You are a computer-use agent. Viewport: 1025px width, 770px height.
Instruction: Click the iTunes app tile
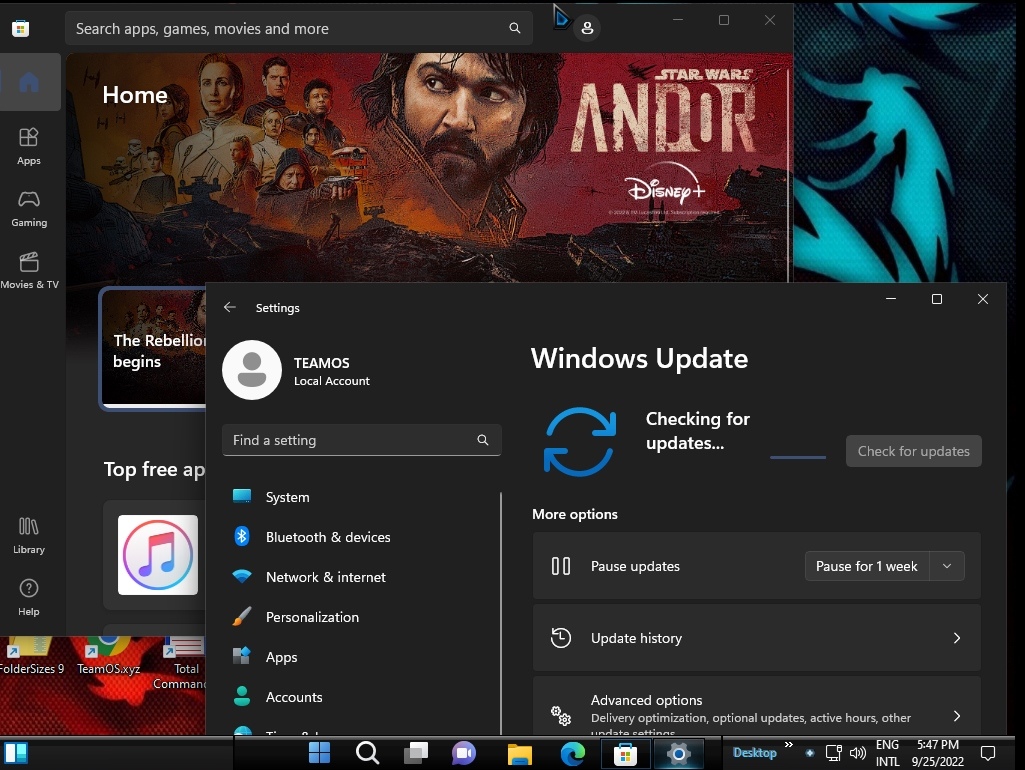click(x=158, y=555)
